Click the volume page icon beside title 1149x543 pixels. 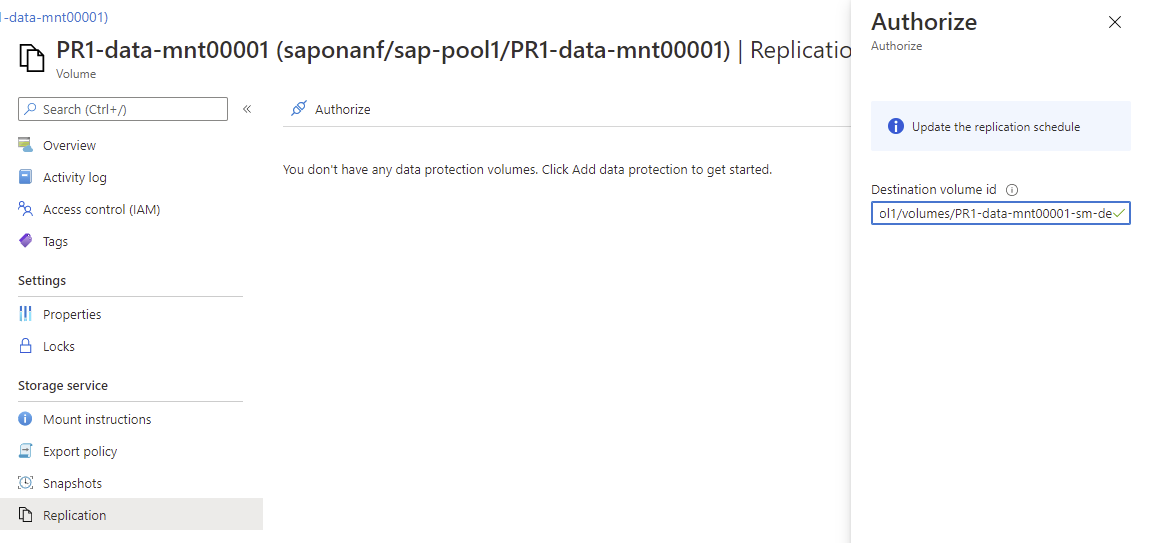tap(32, 59)
